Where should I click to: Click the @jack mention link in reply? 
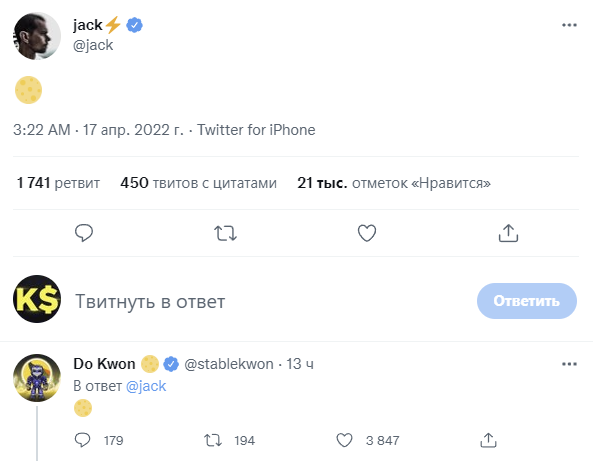[x=146, y=386]
